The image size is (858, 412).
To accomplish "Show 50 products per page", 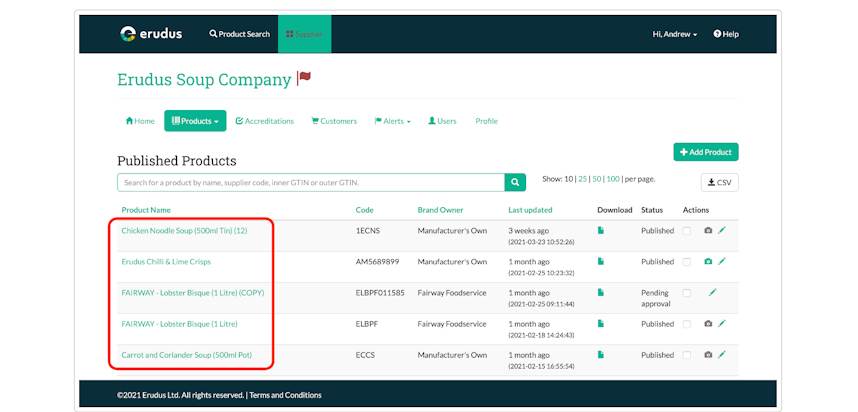I will (596, 179).
